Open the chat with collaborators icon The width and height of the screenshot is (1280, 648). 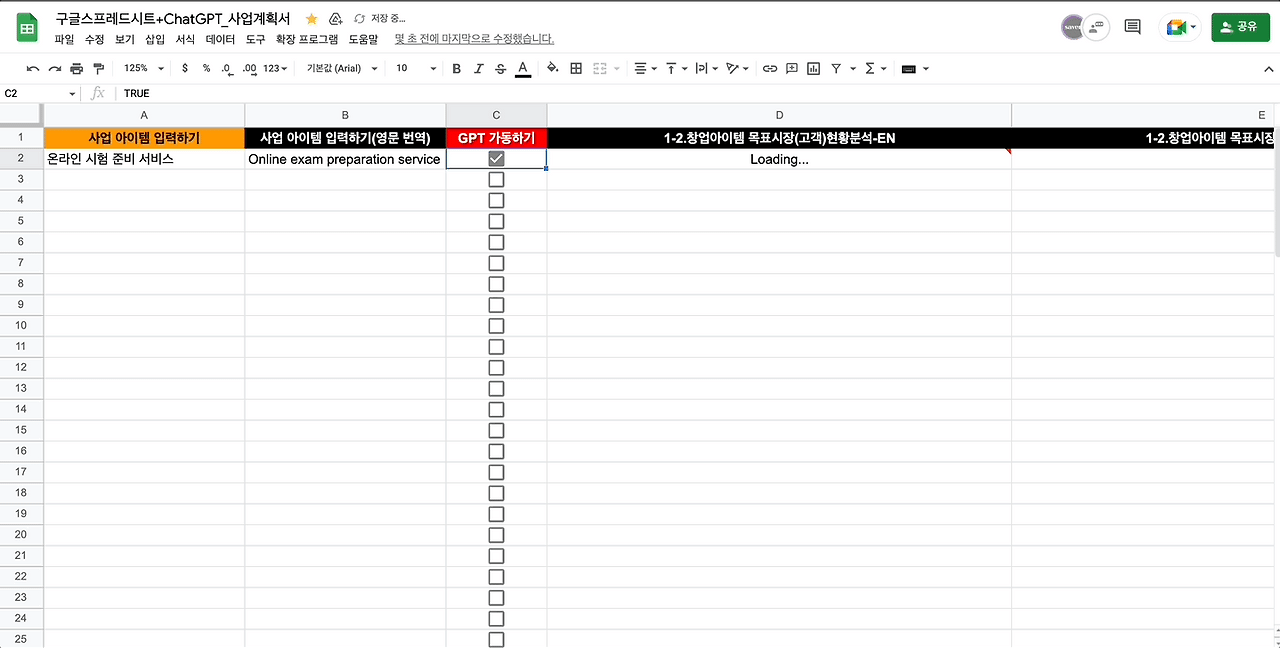click(1097, 27)
